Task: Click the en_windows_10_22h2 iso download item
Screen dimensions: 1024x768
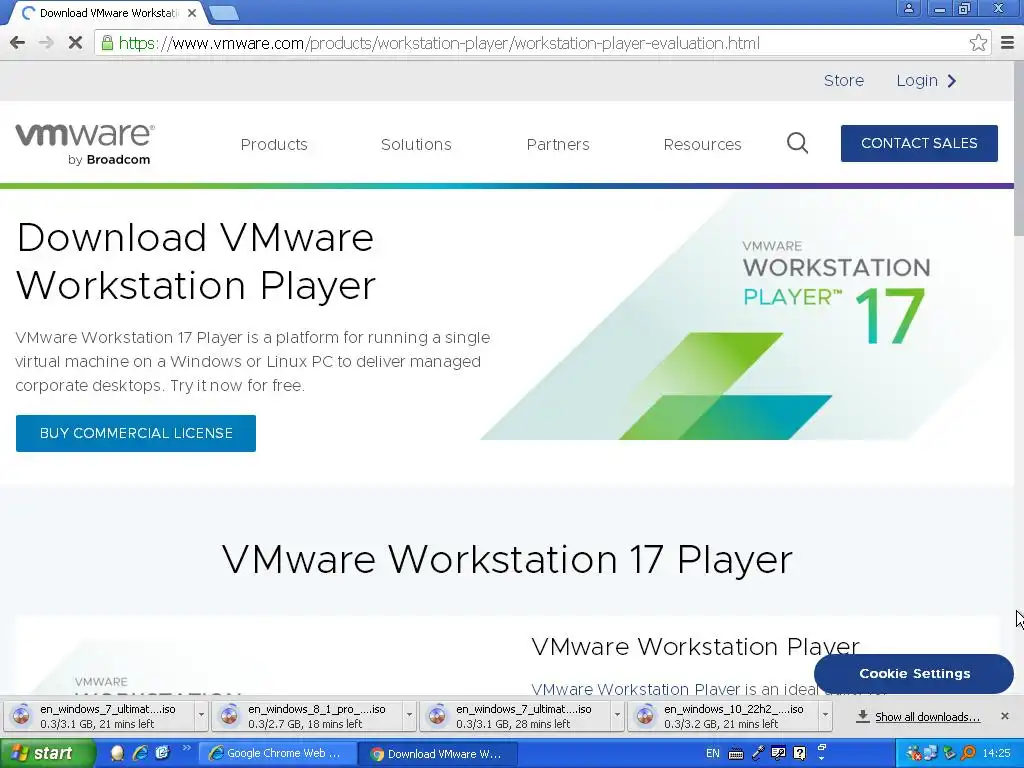Action: click(x=723, y=716)
